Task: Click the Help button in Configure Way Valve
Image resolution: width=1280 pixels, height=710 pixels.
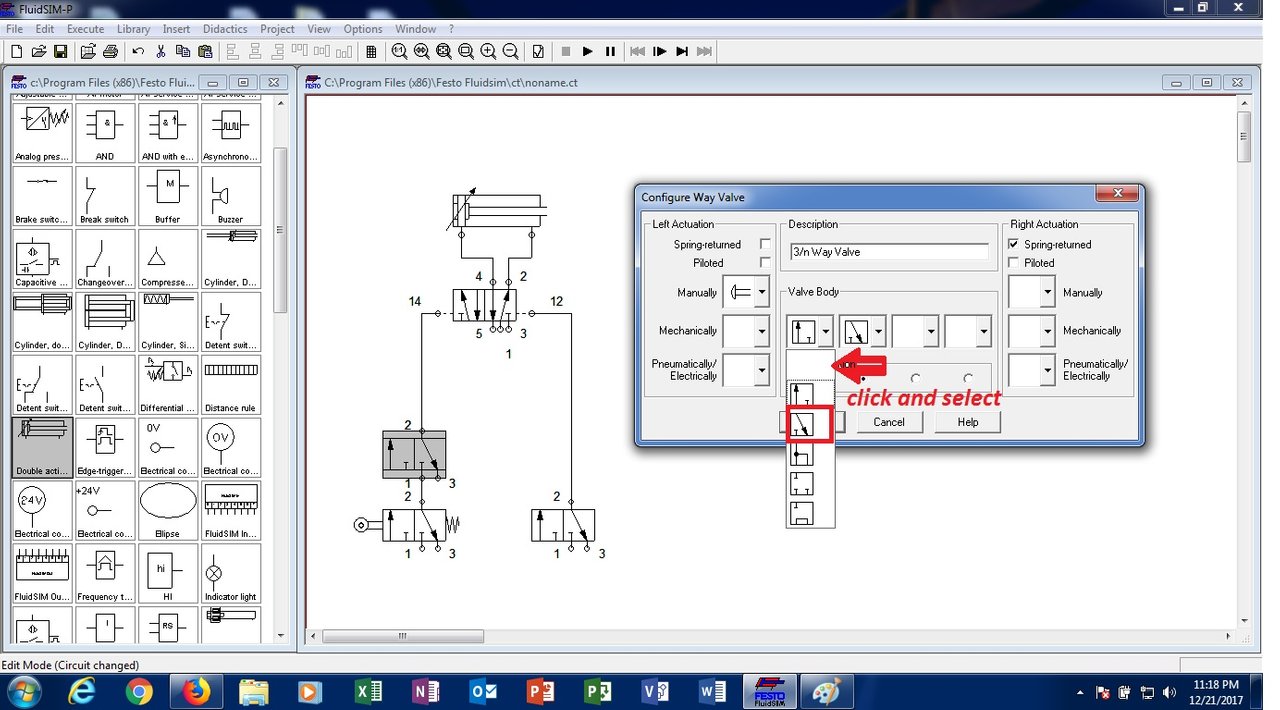Action: [x=966, y=421]
